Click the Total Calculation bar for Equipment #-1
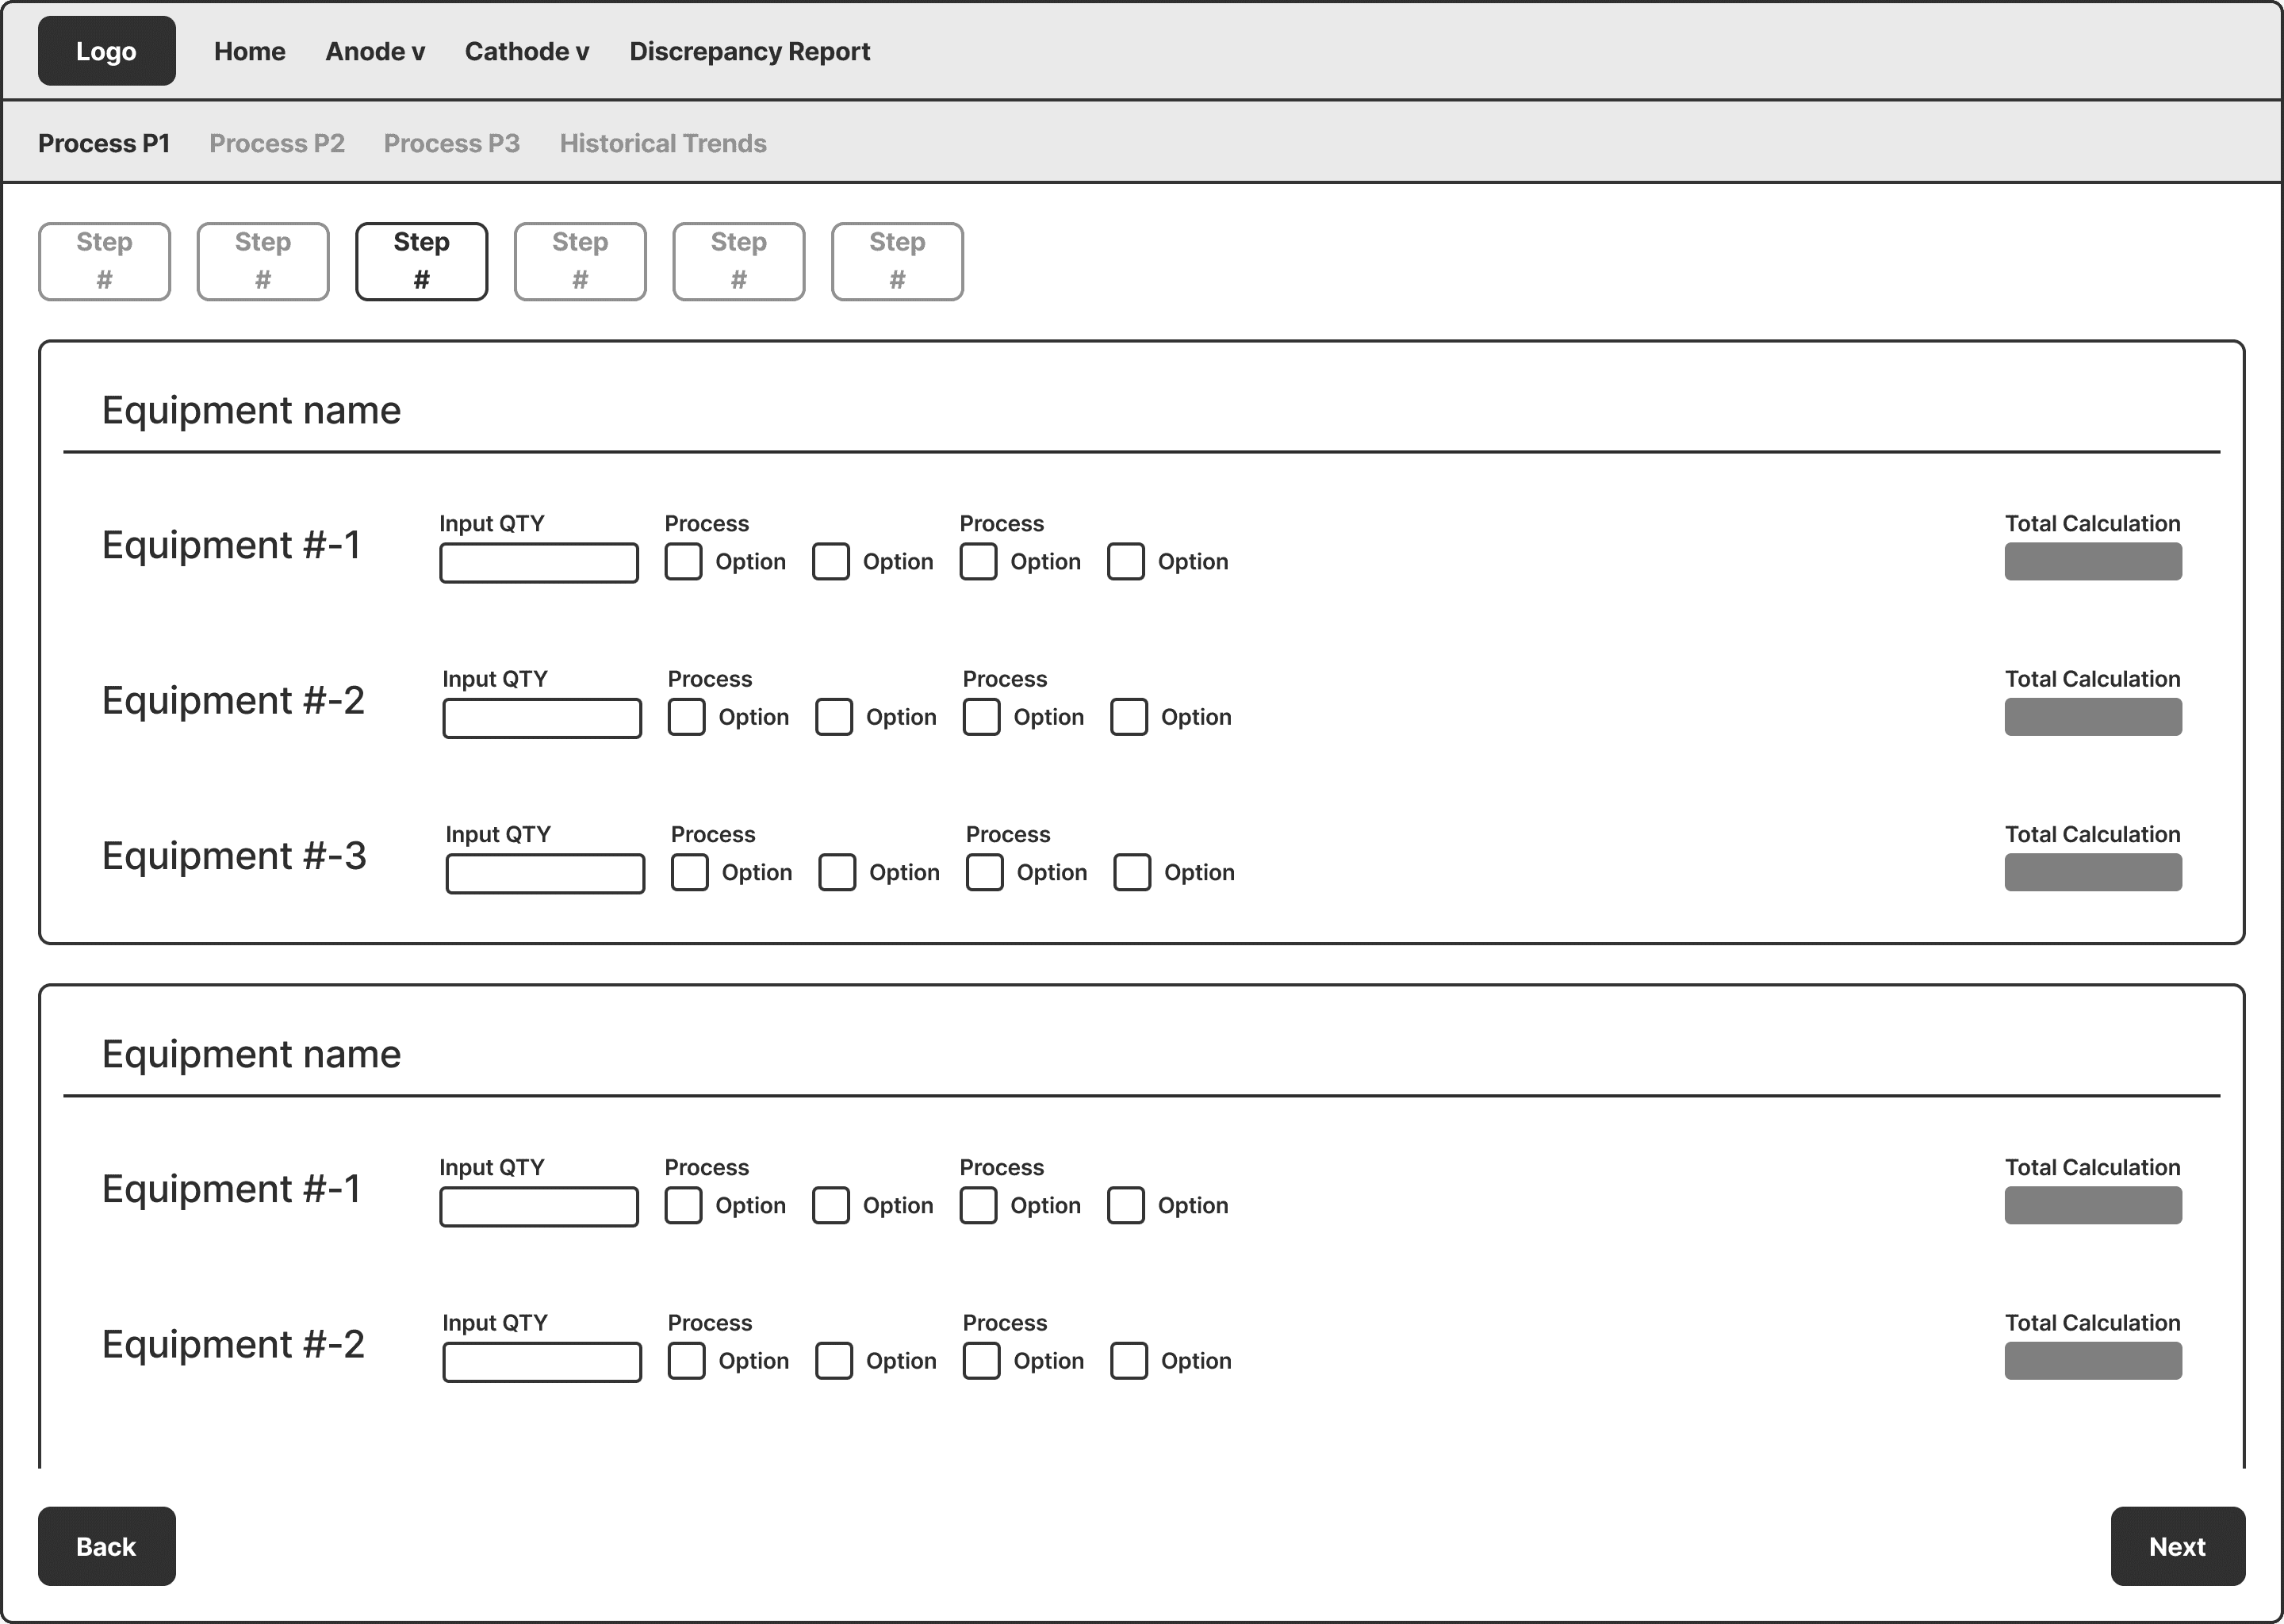The height and width of the screenshot is (1624, 2284). [x=2093, y=561]
